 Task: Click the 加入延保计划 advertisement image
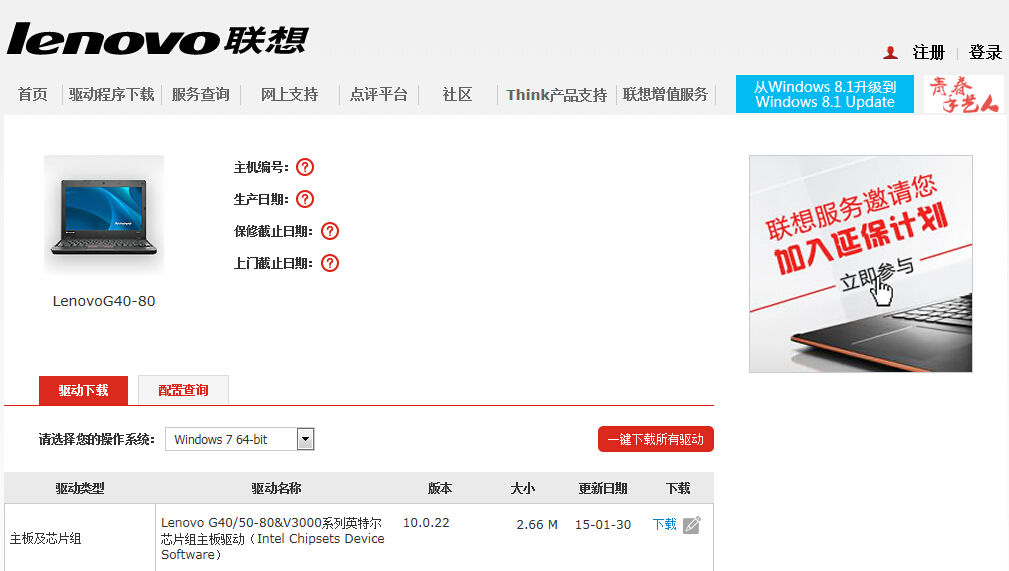pyautogui.click(x=861, y=264)
